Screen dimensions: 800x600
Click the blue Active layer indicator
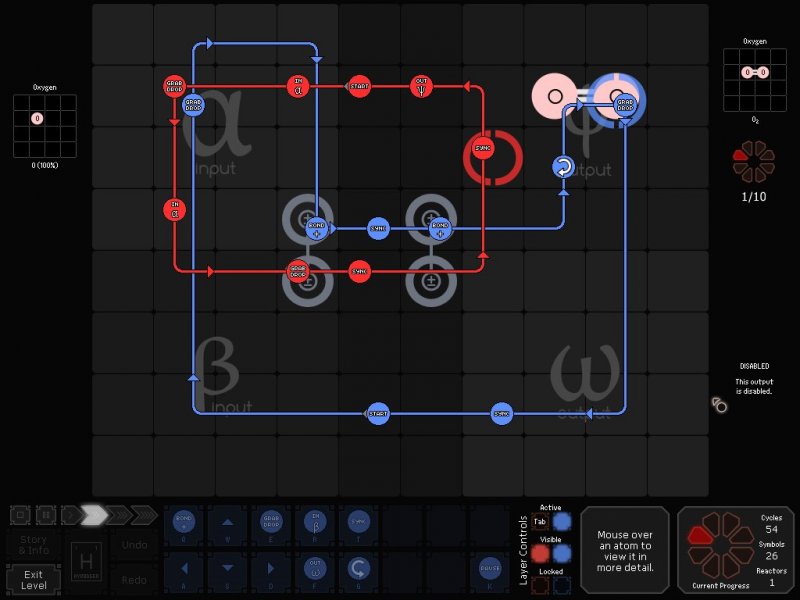[x=562, y=521]
